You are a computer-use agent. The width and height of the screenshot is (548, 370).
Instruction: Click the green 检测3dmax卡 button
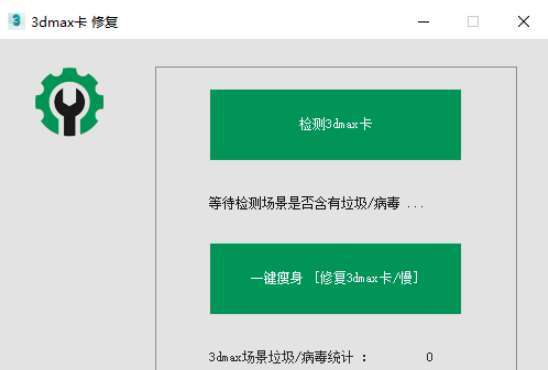(x=335, y=125)
